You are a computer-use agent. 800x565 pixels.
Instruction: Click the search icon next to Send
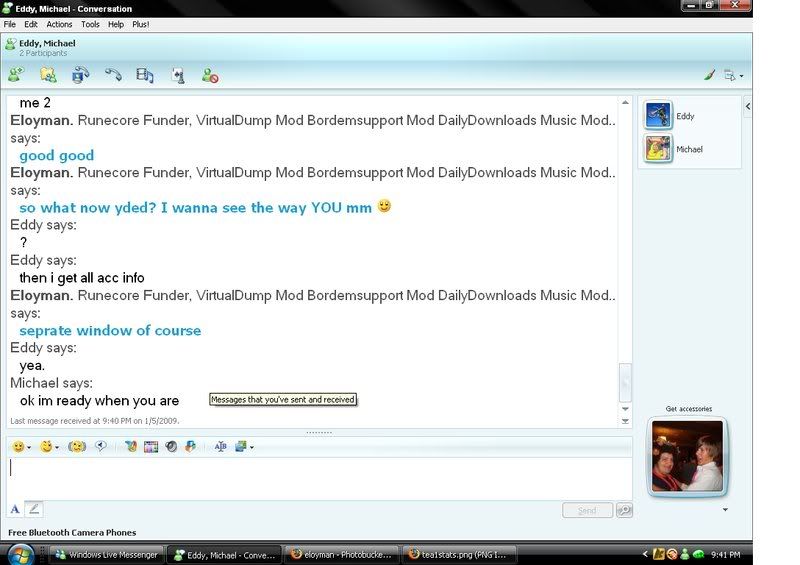[624, 510]
